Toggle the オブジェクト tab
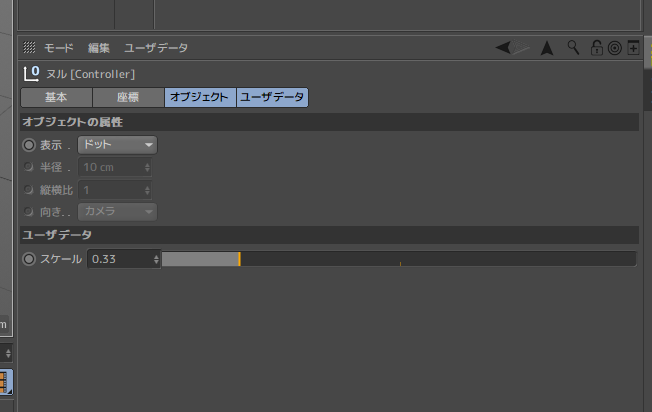652x412 pixels. [200, 97]
